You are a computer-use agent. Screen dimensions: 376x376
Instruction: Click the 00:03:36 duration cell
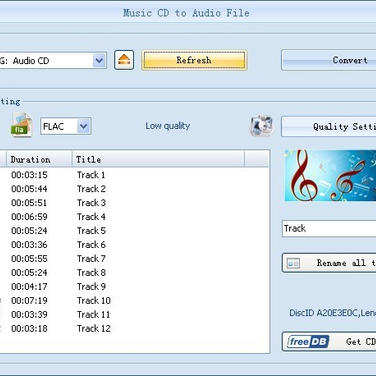click(29, 245)
